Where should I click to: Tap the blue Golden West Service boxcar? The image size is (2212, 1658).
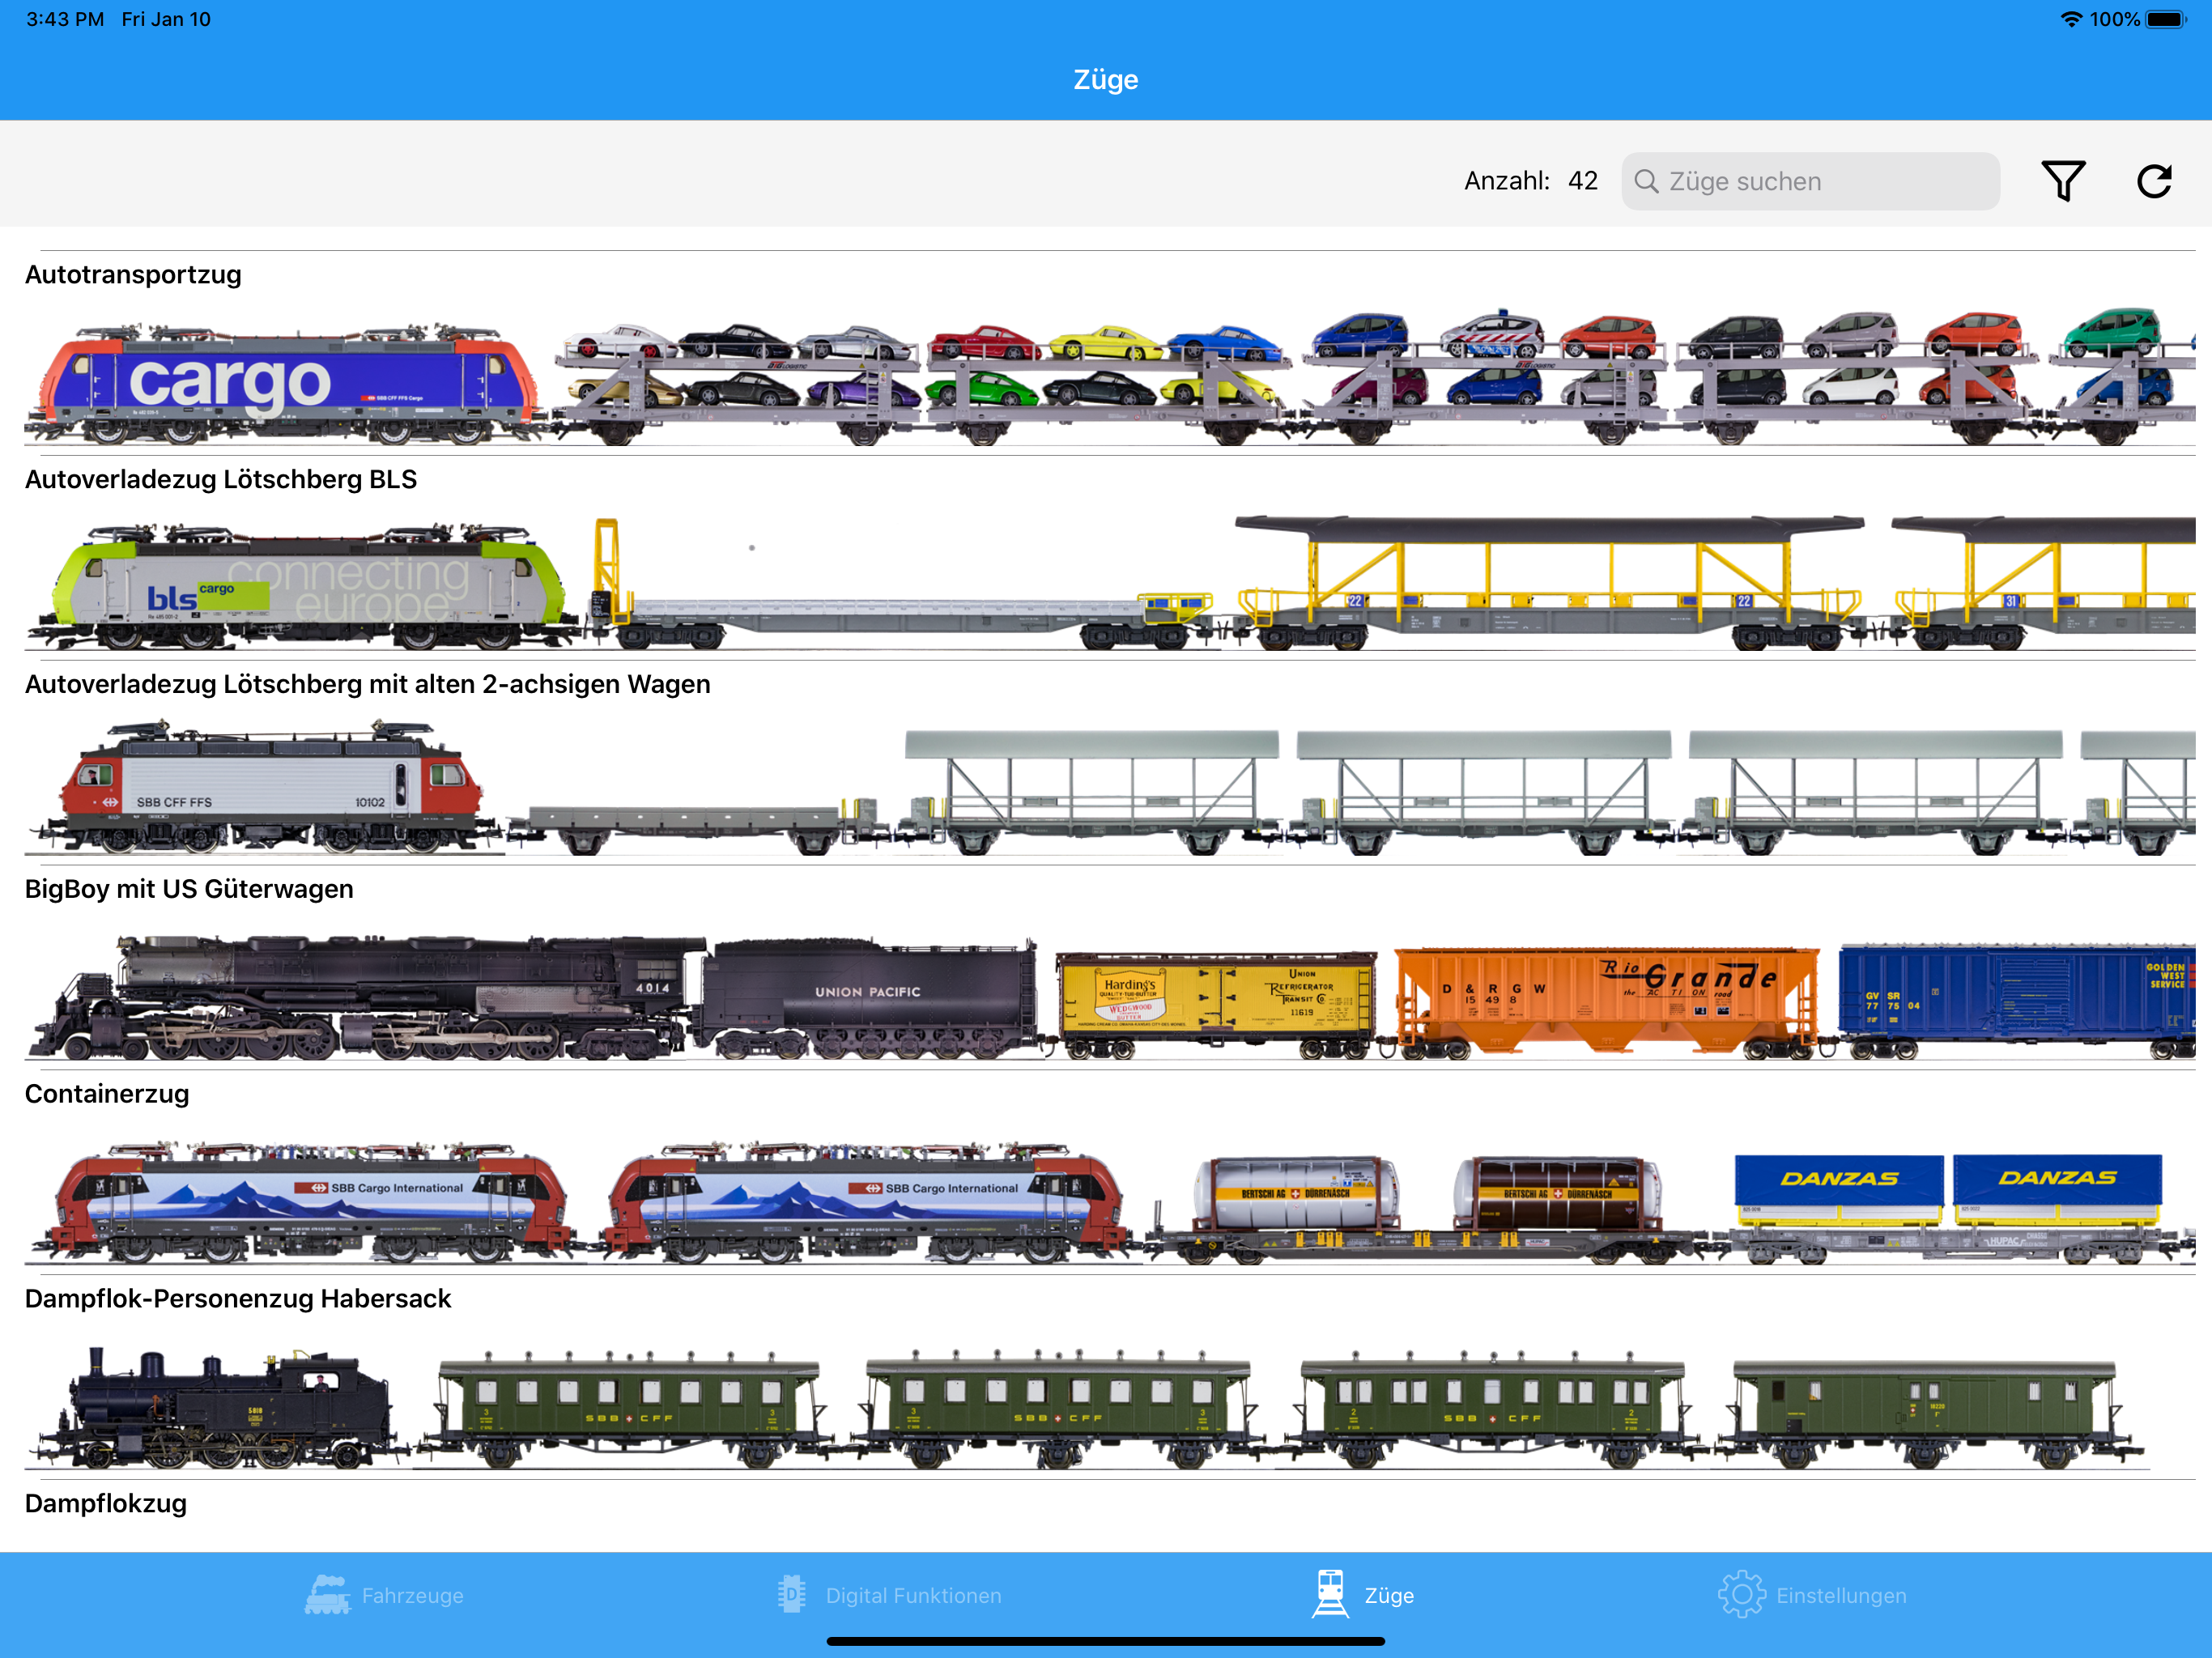[2017, 1001]
